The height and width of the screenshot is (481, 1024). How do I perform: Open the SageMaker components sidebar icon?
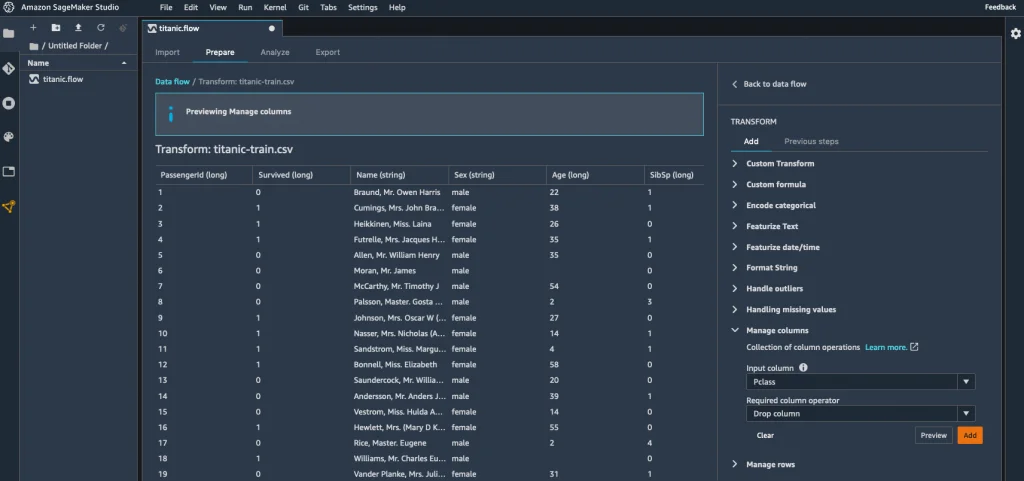[8, 207]
